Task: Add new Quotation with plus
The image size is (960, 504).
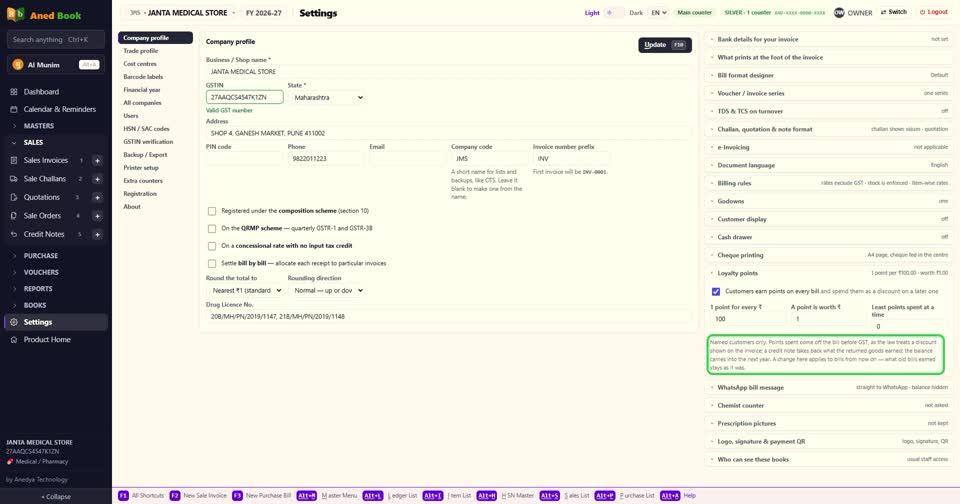Action: tap(97, 197)
